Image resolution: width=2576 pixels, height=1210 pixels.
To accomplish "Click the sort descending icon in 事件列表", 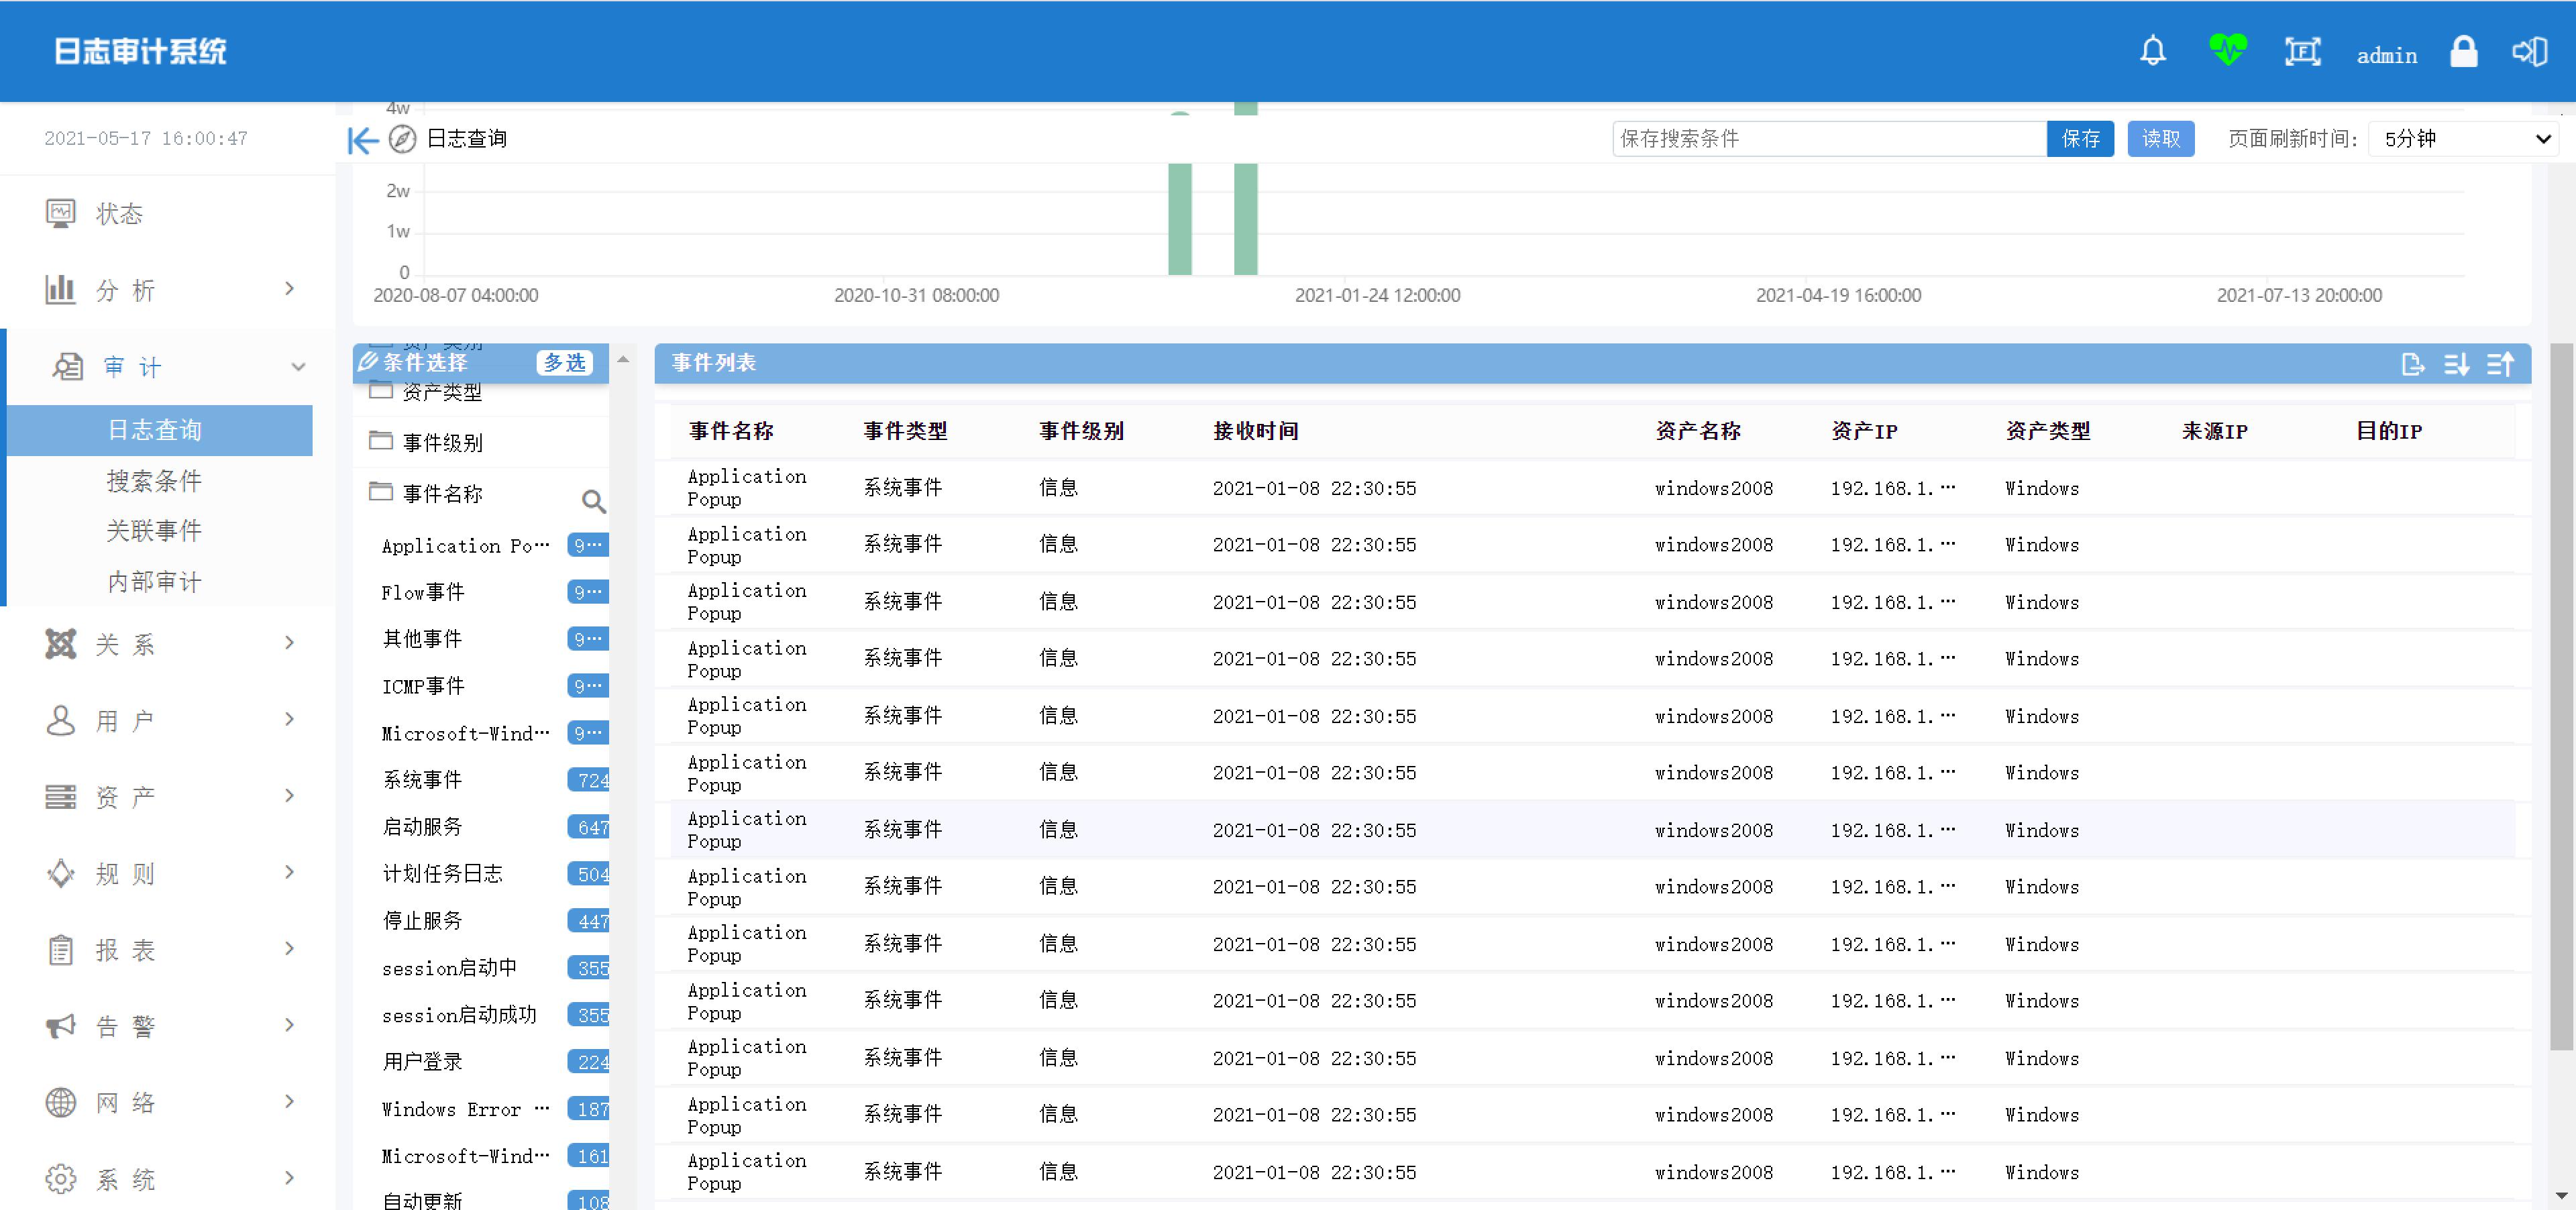I will point(2456,364).
